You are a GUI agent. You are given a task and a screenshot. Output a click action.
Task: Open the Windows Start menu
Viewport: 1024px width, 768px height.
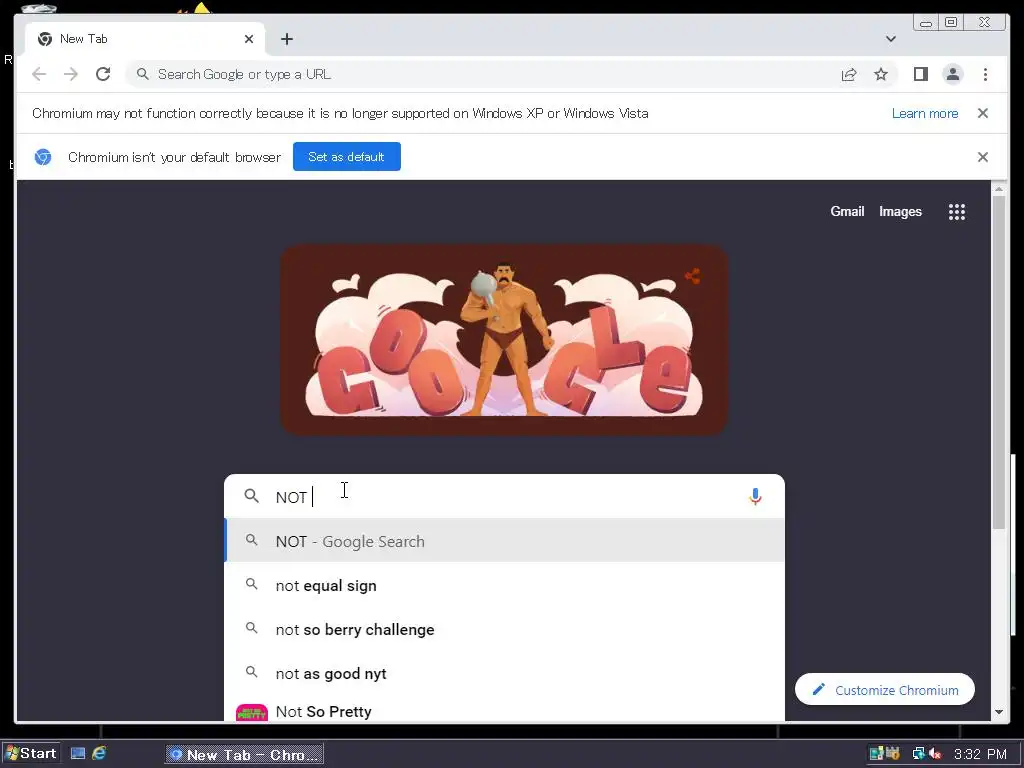pos(31,754)
